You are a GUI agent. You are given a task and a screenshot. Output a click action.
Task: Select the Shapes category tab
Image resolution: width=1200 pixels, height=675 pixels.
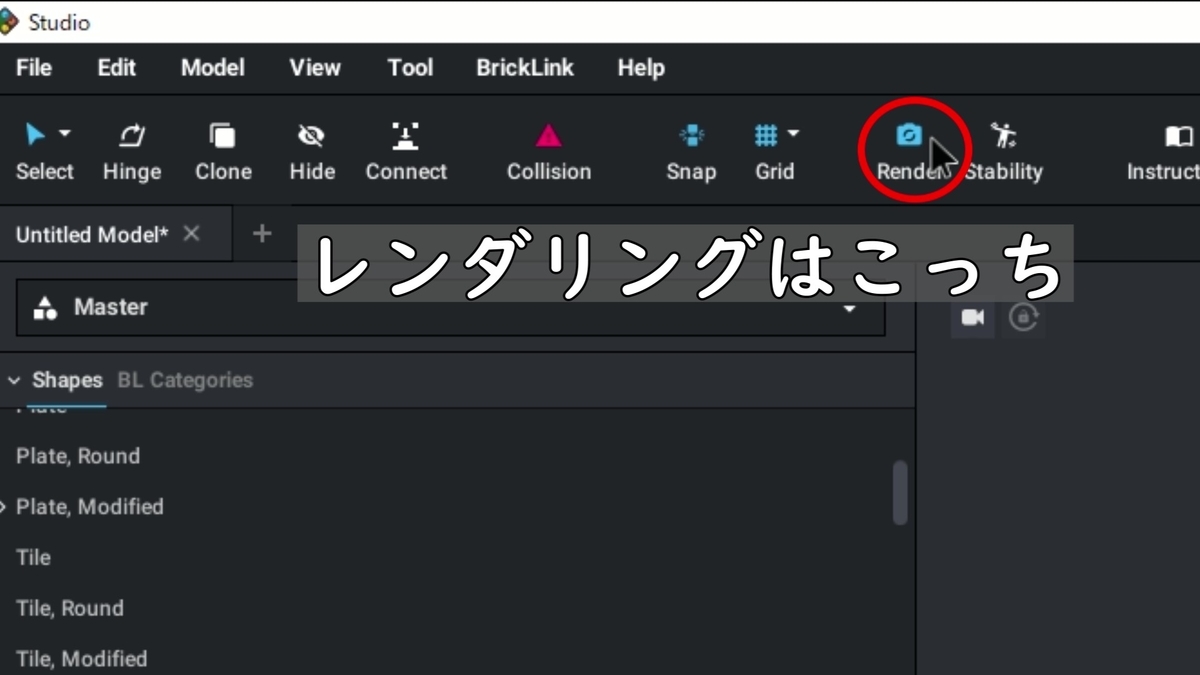pyautogui.click(x=67, y=380)
